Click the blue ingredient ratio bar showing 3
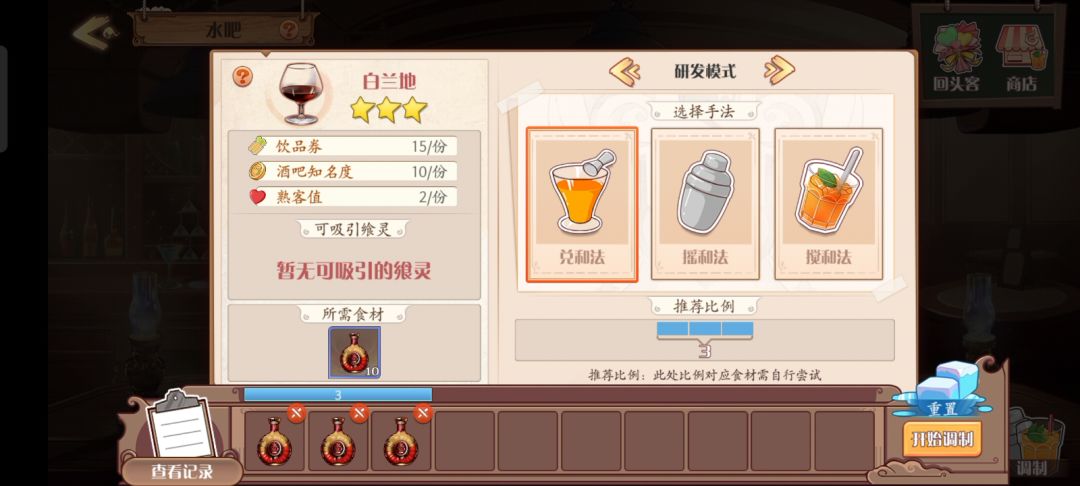This screenshot has width=1080, height=486. click(338, 394)
